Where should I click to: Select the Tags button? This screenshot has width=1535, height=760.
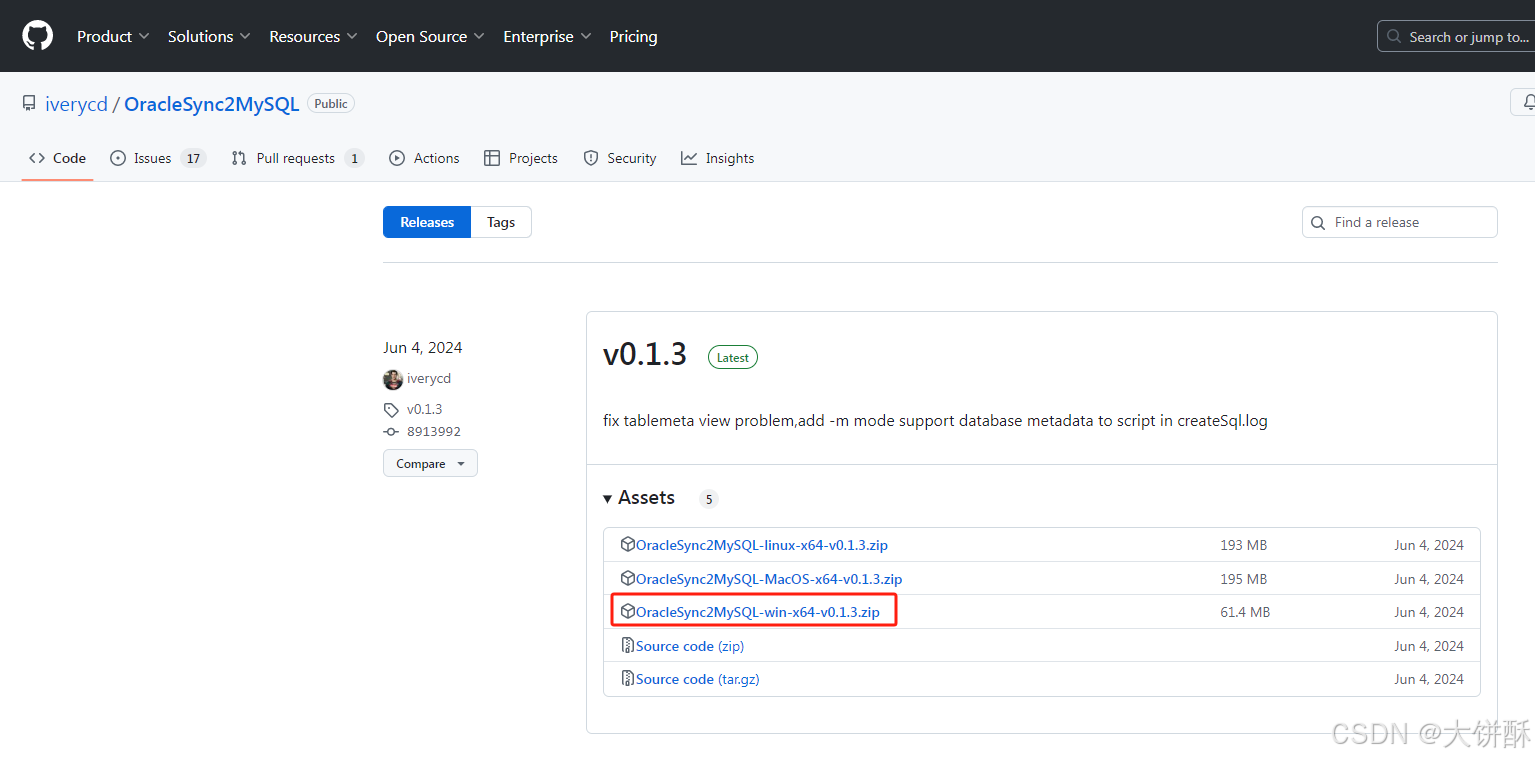tap(501, 222)
